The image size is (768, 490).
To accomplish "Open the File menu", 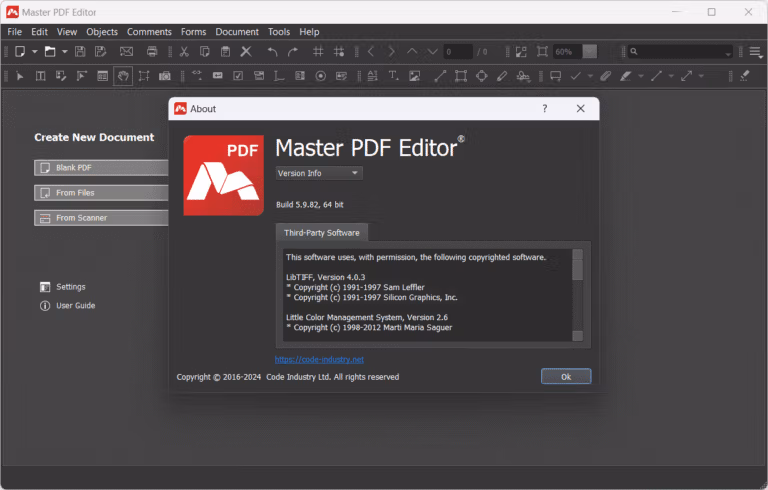I will pos(14,32).
